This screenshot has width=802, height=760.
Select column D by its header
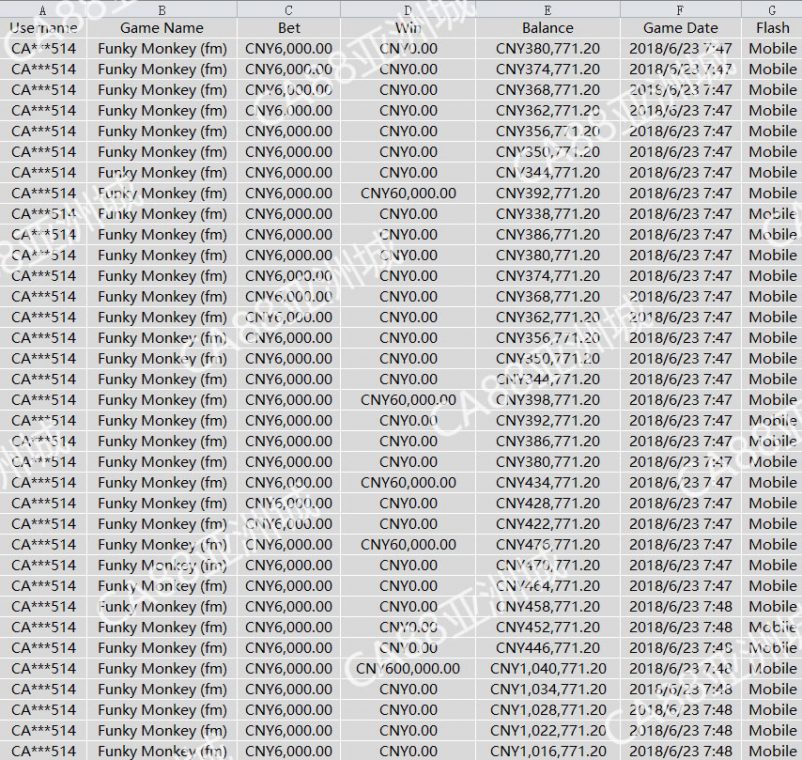pyautogui.click(x=408, y=9)
